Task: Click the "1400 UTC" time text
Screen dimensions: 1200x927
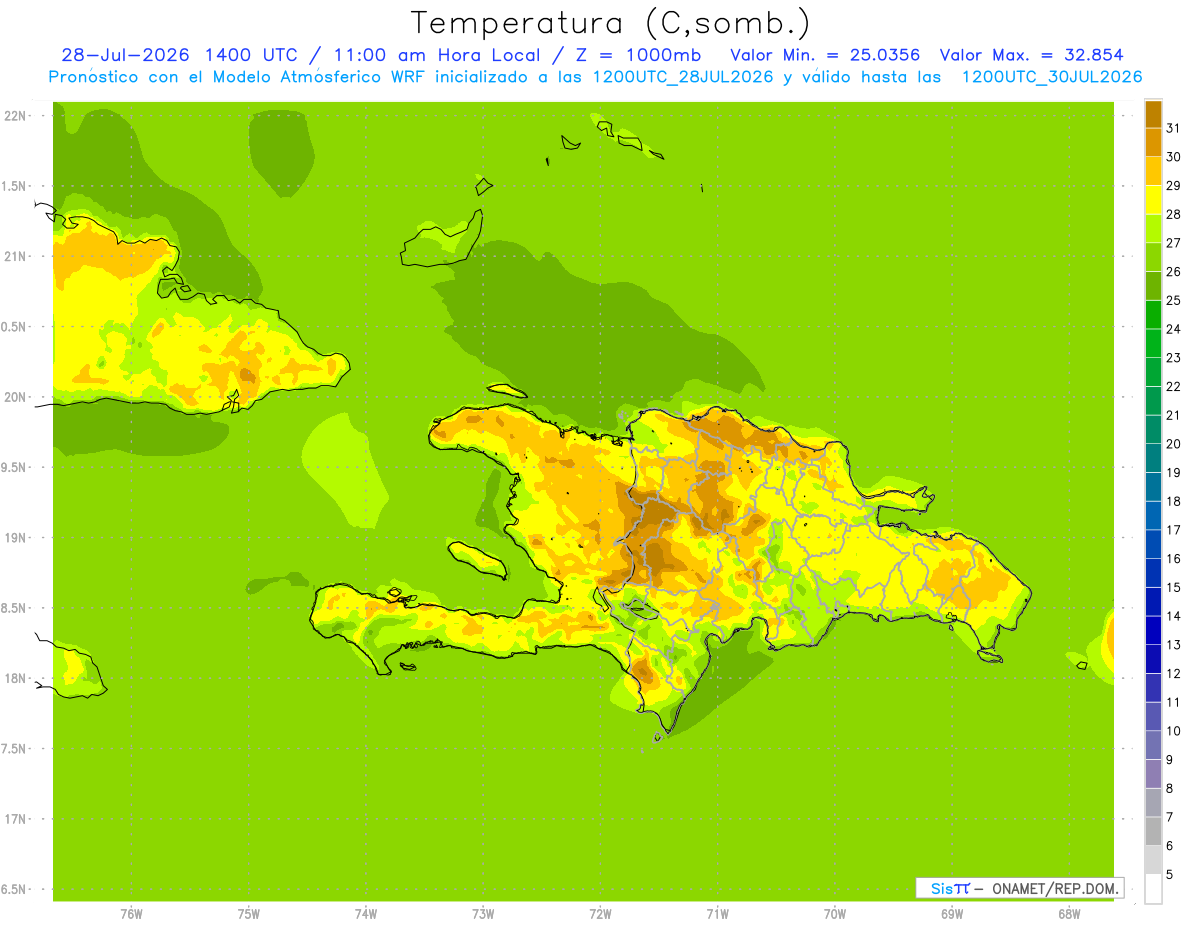Action: tap(251, 55)
